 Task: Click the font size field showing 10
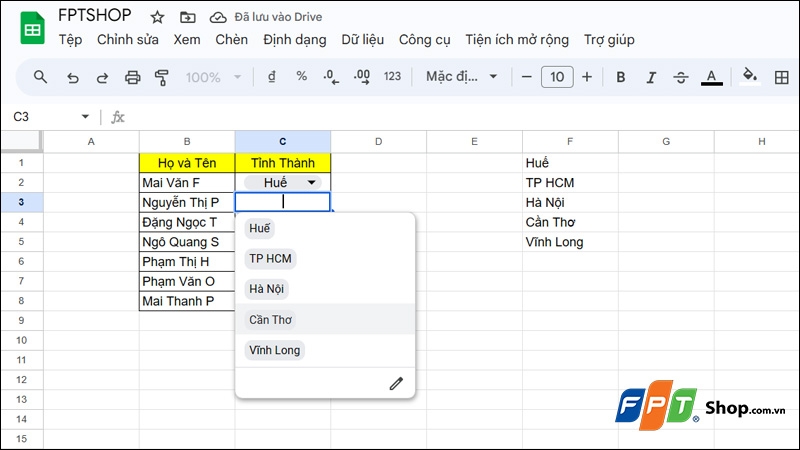tap(557, 77)
